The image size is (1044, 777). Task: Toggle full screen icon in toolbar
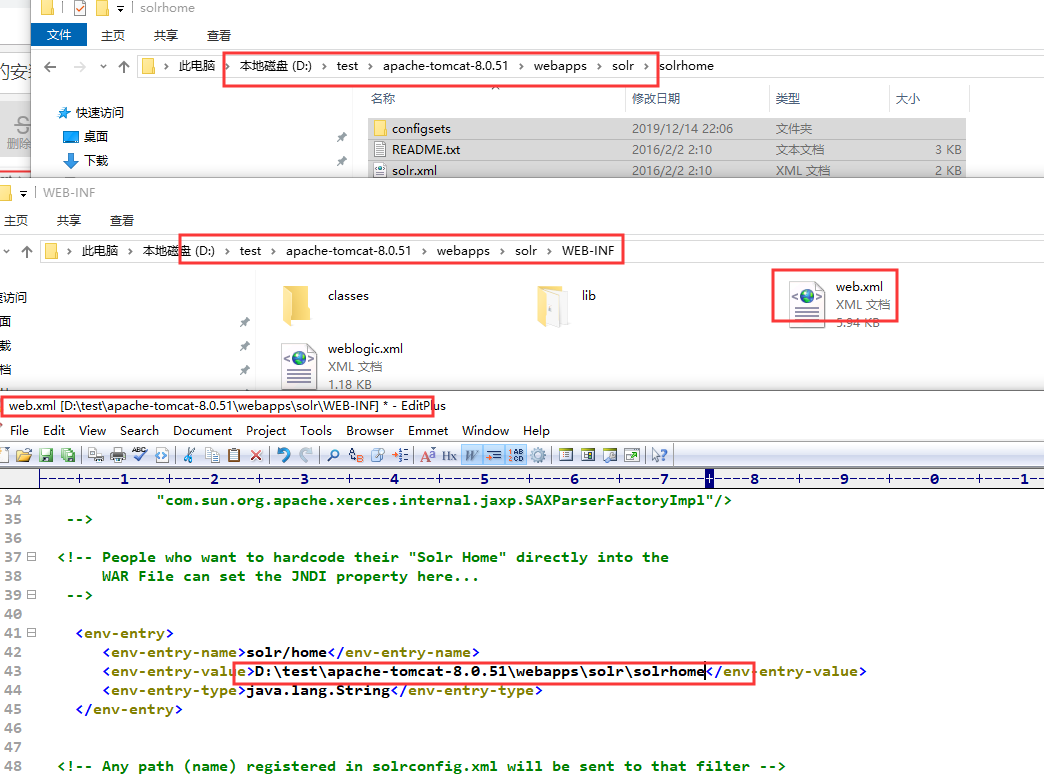pos(632,455)
